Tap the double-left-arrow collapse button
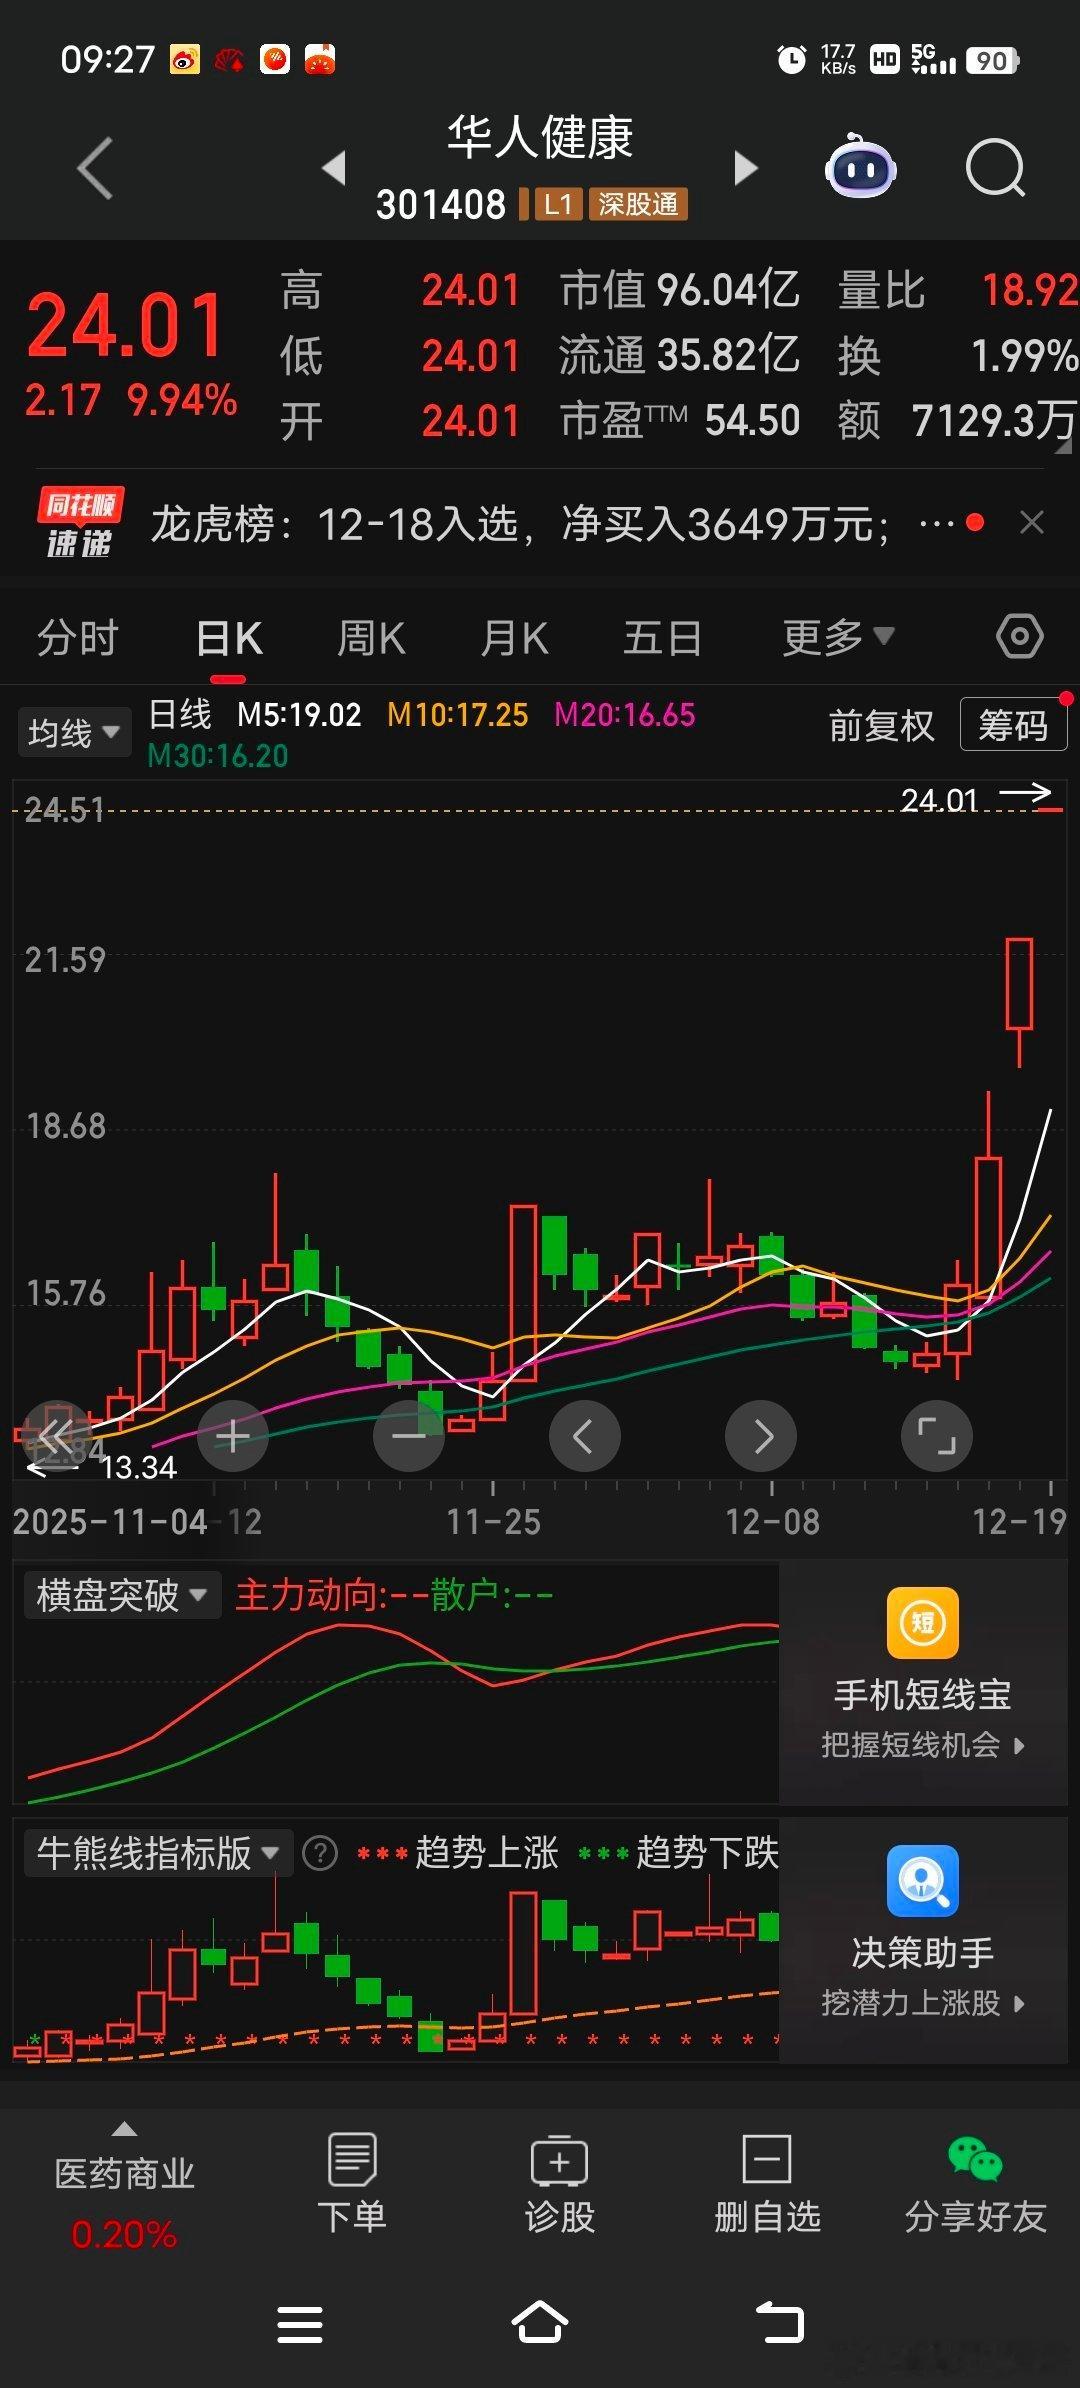 tap(57, 1437)
